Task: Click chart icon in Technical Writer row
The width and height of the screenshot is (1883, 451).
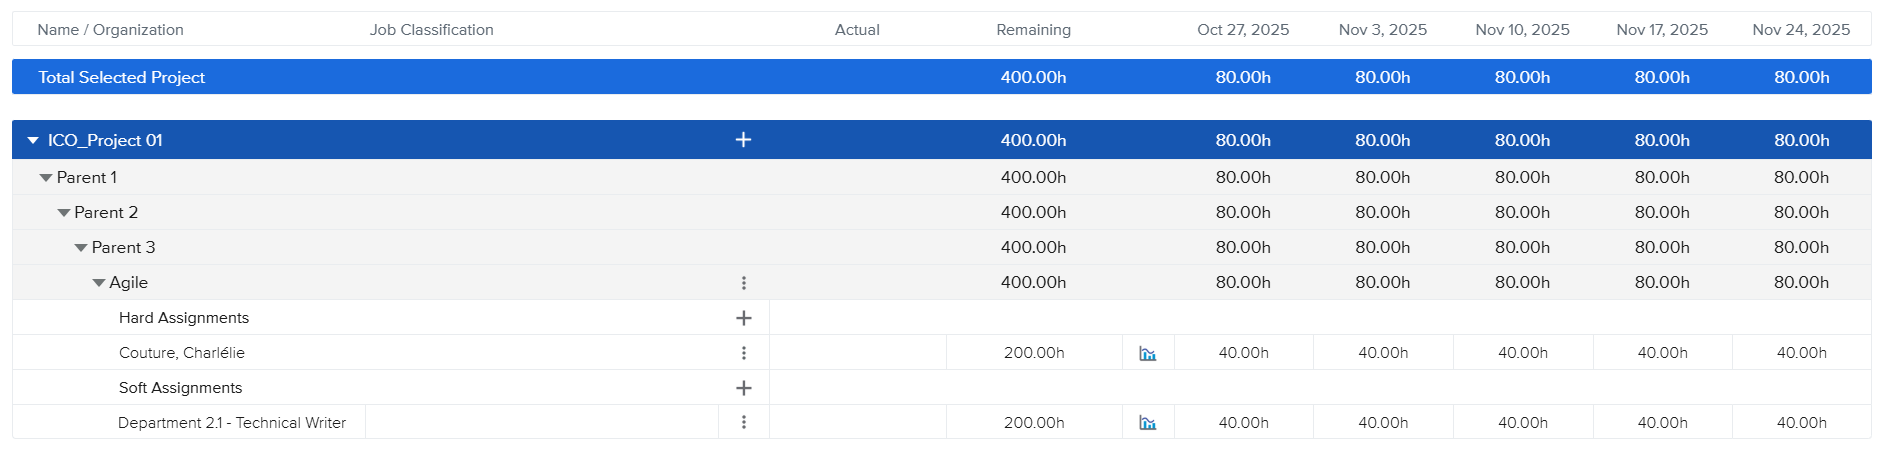Action: click(1147, 423)
